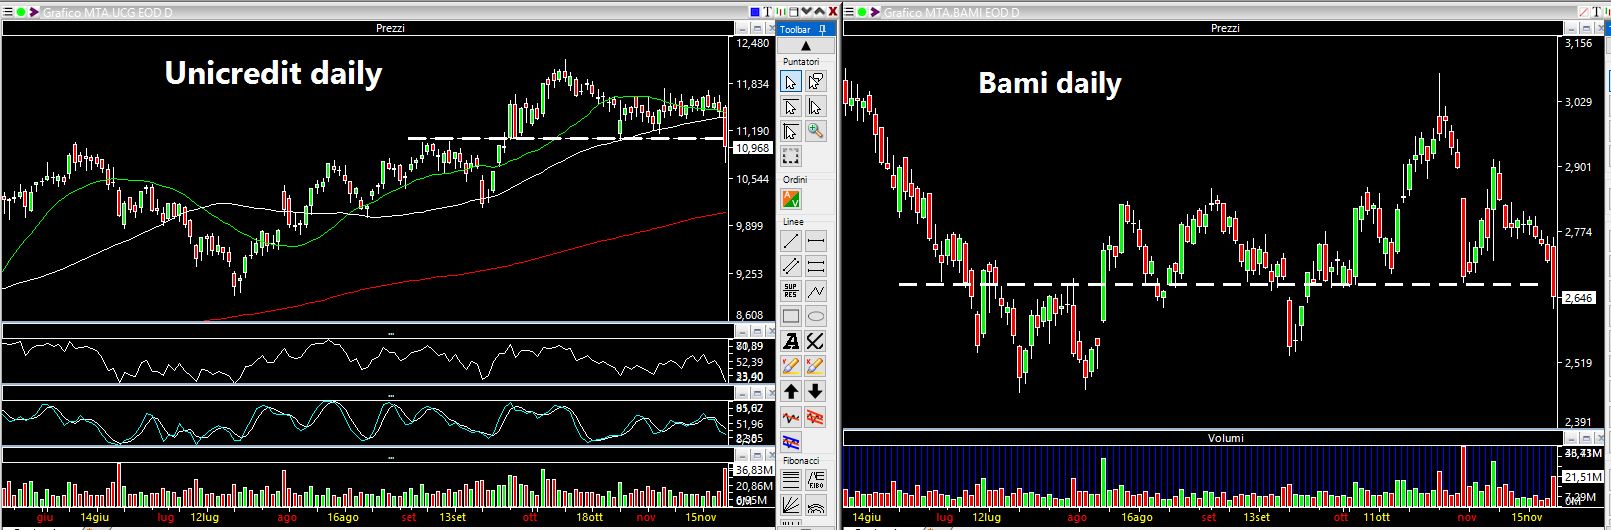1611x530 pixels.
Task: Click the second yellow pencil tool
Action: click(816, 367)
